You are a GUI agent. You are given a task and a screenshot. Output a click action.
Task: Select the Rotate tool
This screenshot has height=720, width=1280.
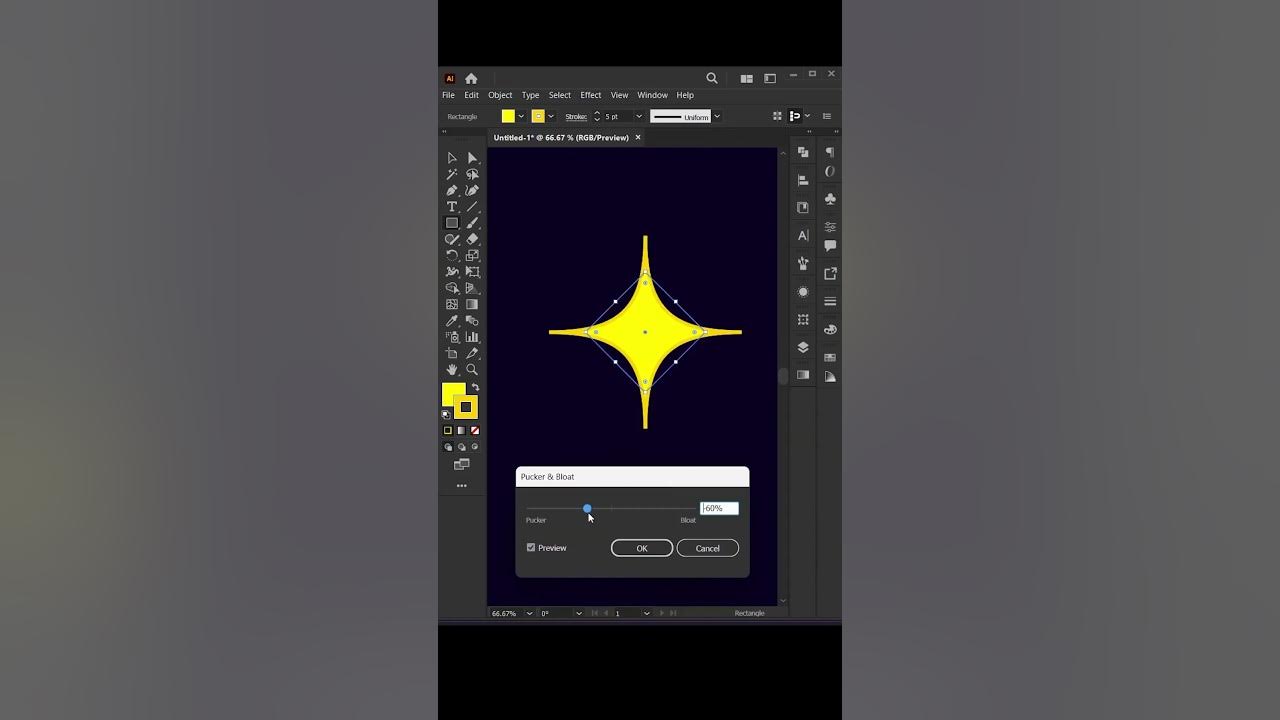coord(452,256)
